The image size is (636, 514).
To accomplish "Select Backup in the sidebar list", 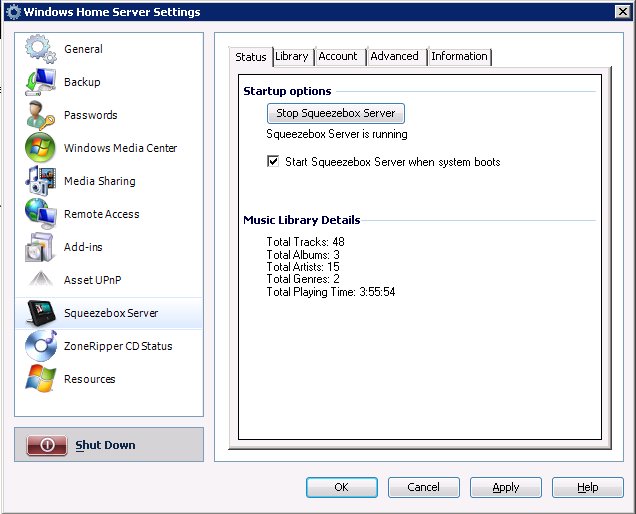I will click(x=82, y=82).
